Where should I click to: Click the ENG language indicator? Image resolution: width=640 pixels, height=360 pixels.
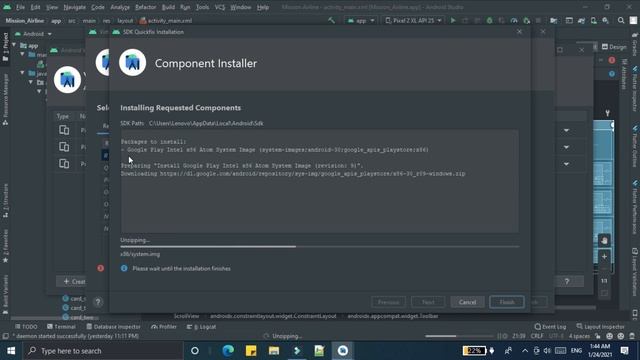(576, 351)
